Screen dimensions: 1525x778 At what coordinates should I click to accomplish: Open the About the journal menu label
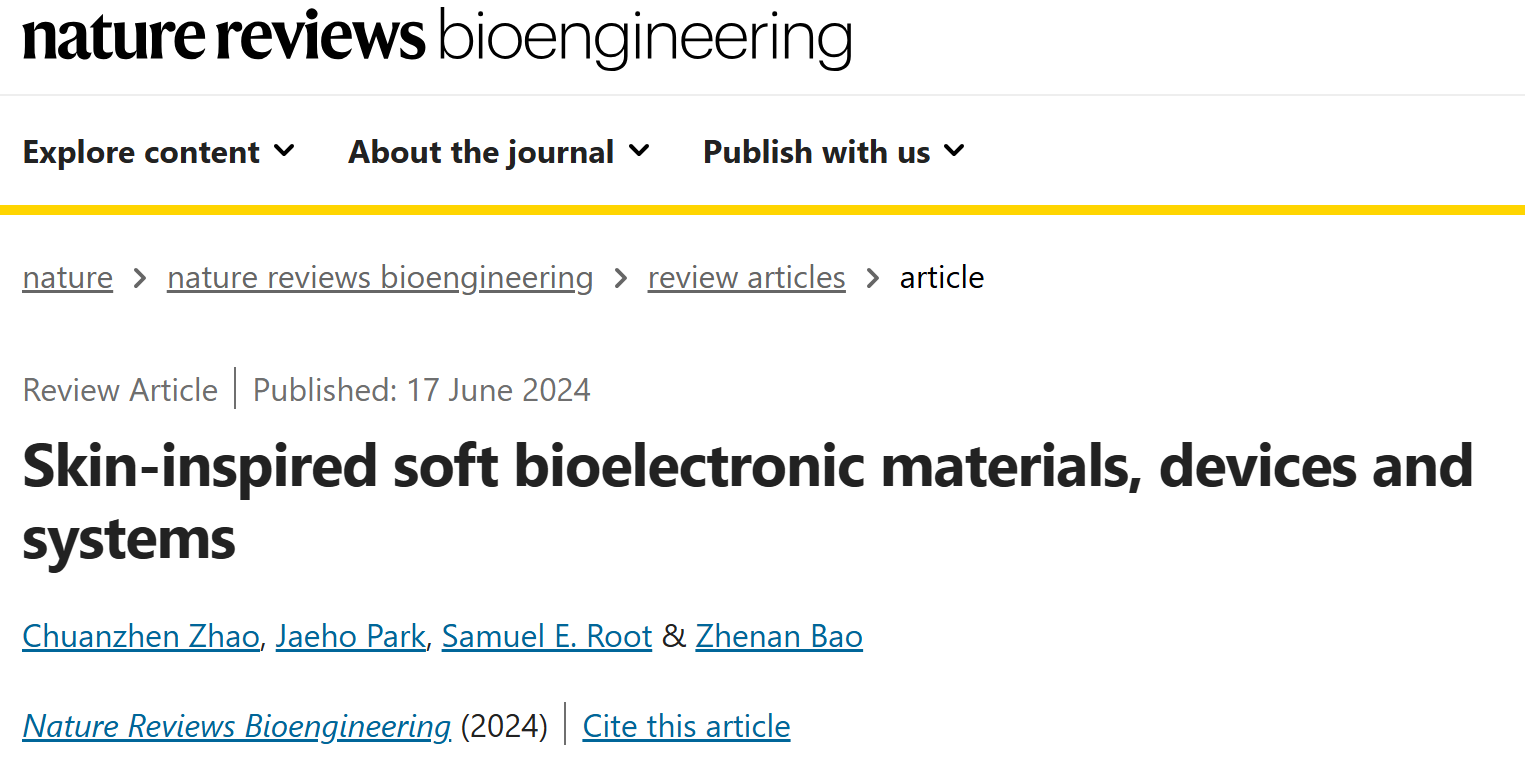click(481, 152)
